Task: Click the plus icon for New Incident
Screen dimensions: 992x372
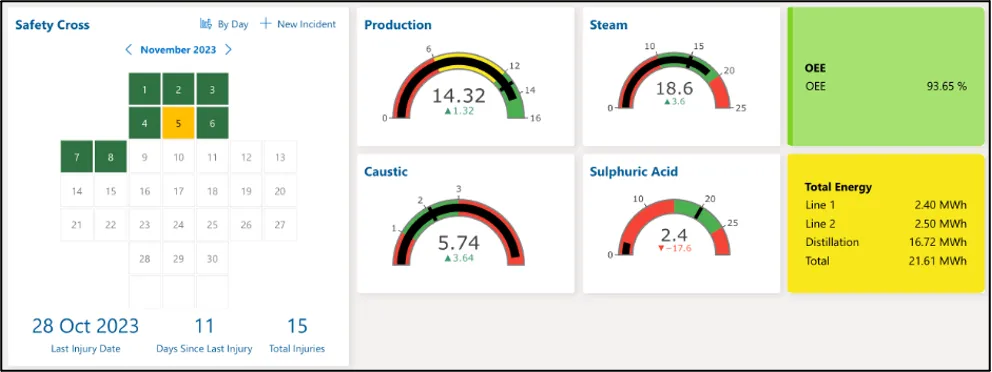Action: pyautogui.click(x=266, y=24)
